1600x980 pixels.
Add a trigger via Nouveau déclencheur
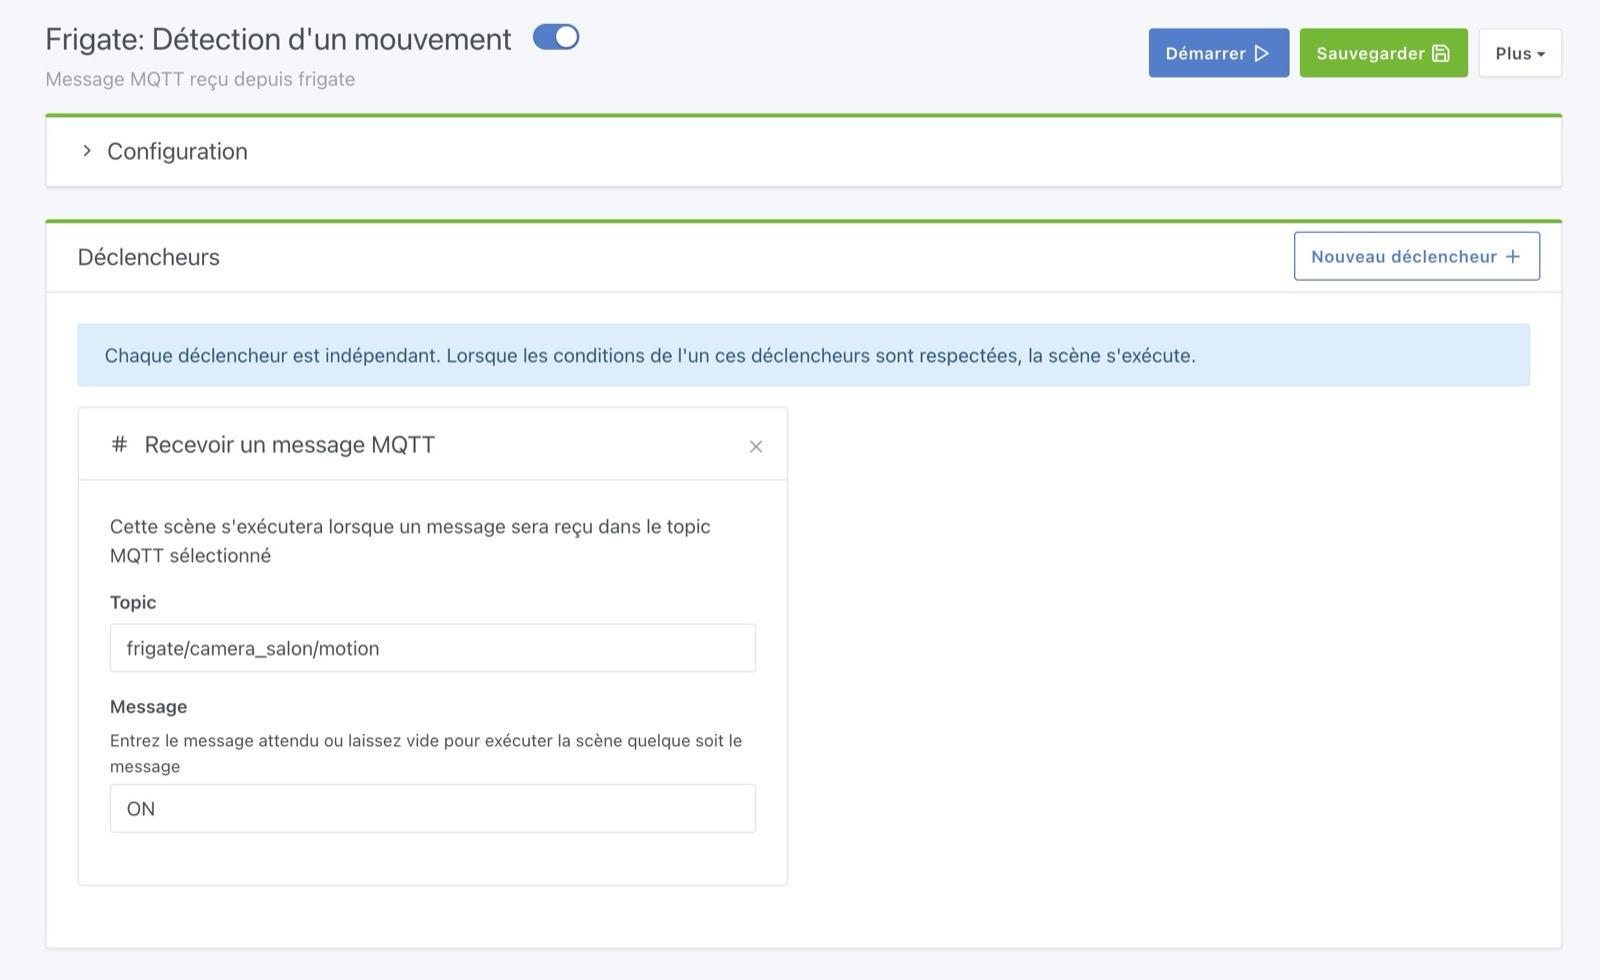click(x=1417, y=255)
